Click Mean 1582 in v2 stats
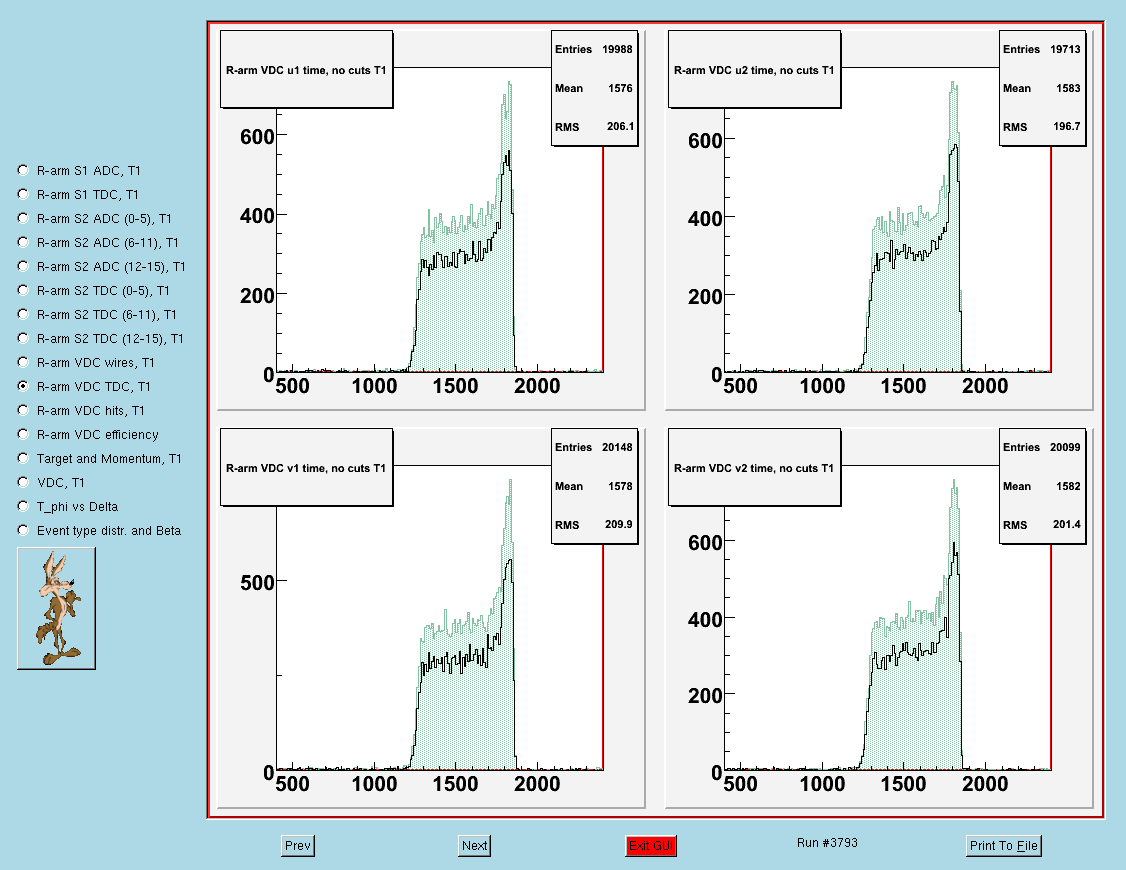This screenshot has height=870, width=1126. pos(1041,486)
